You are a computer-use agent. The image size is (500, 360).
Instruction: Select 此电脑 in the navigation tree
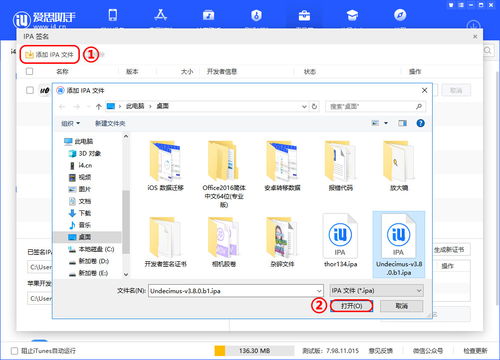pyautogui.click(x=79, y=141)
